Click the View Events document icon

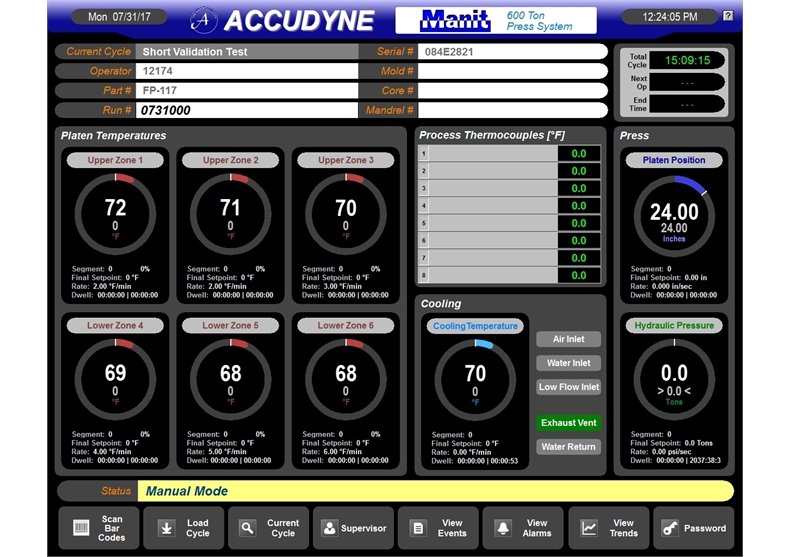(x=419, y=527)
